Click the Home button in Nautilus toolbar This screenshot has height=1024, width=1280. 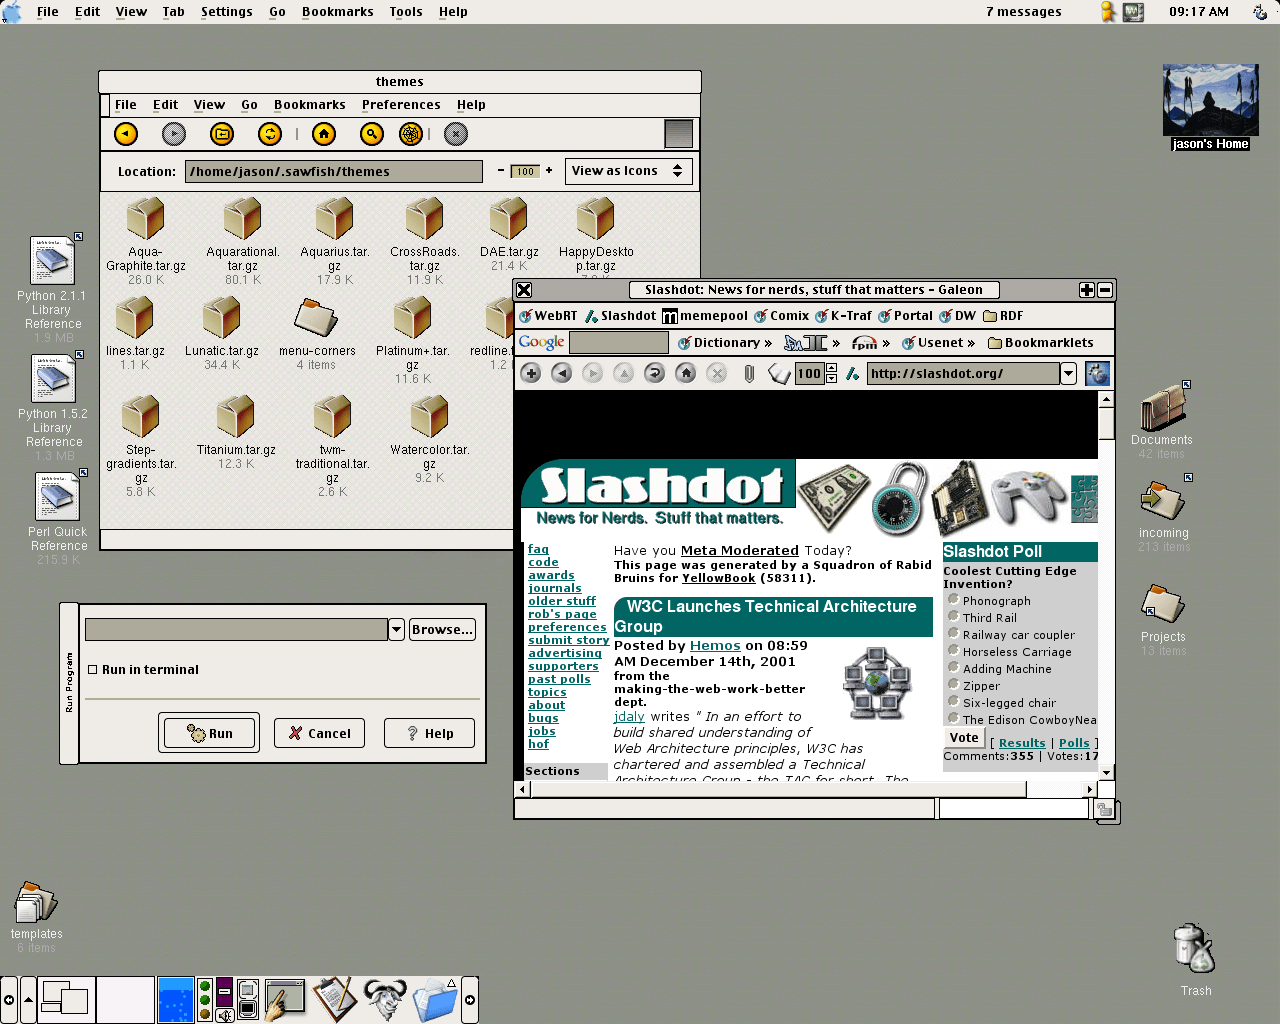tap(323, 134)
